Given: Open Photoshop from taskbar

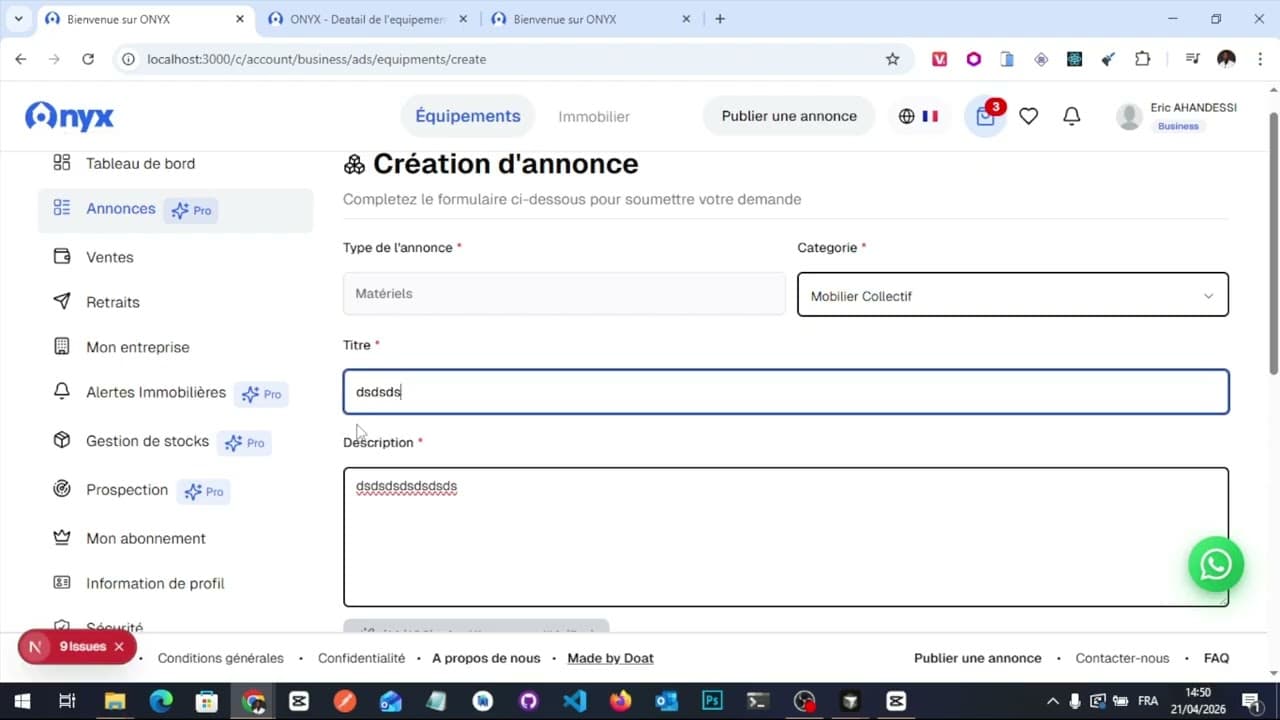Looking at the screenshot, I should coord(712,701).
